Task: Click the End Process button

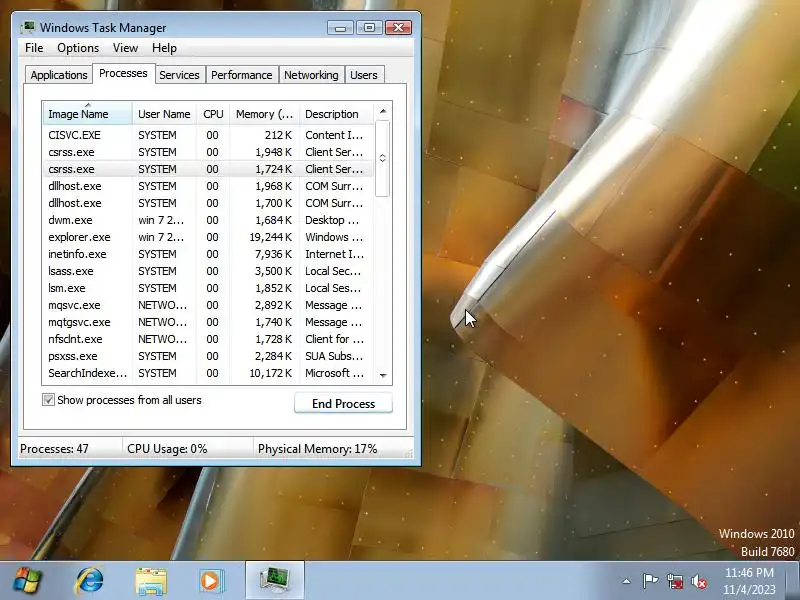Action: click(x=343, y=404)
